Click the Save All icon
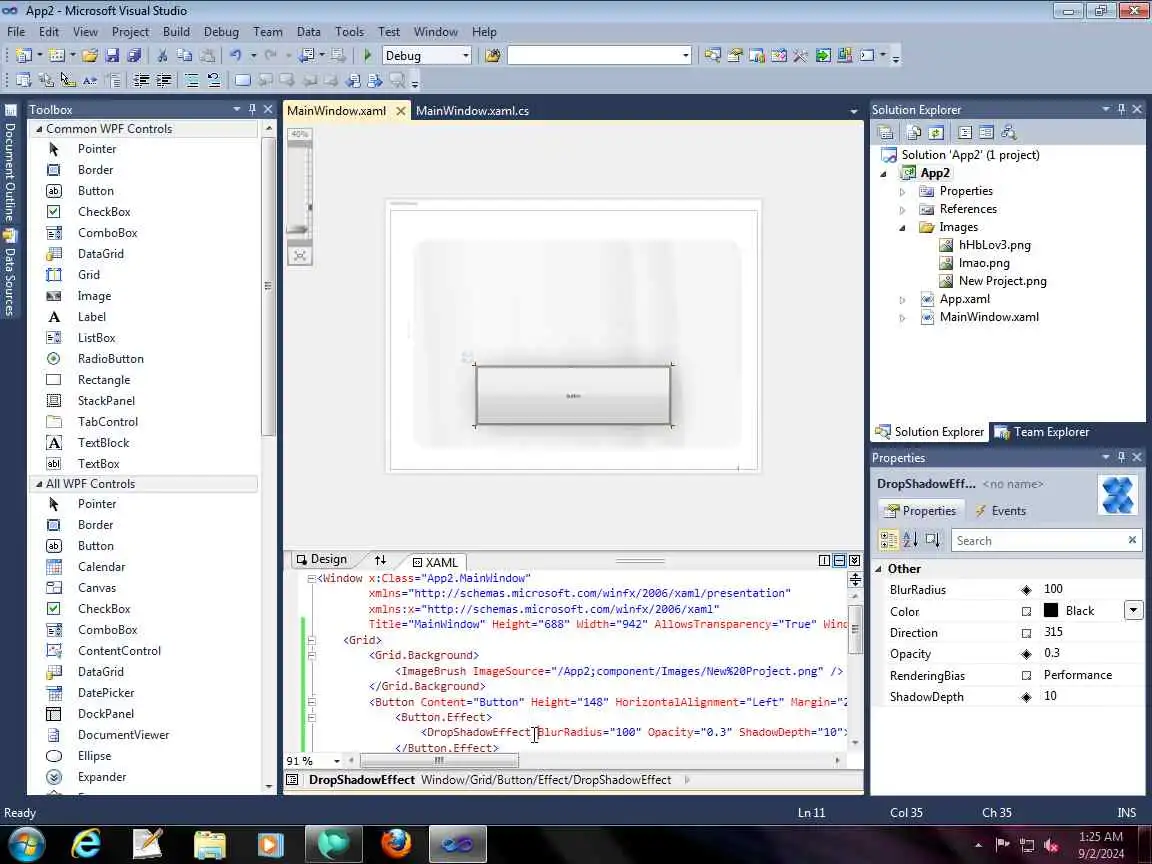1152x864 pixels. (x=134, y=56)
